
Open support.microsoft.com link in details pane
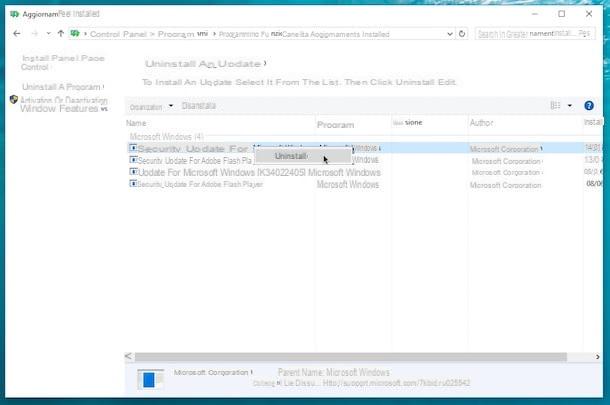(396, 383)
